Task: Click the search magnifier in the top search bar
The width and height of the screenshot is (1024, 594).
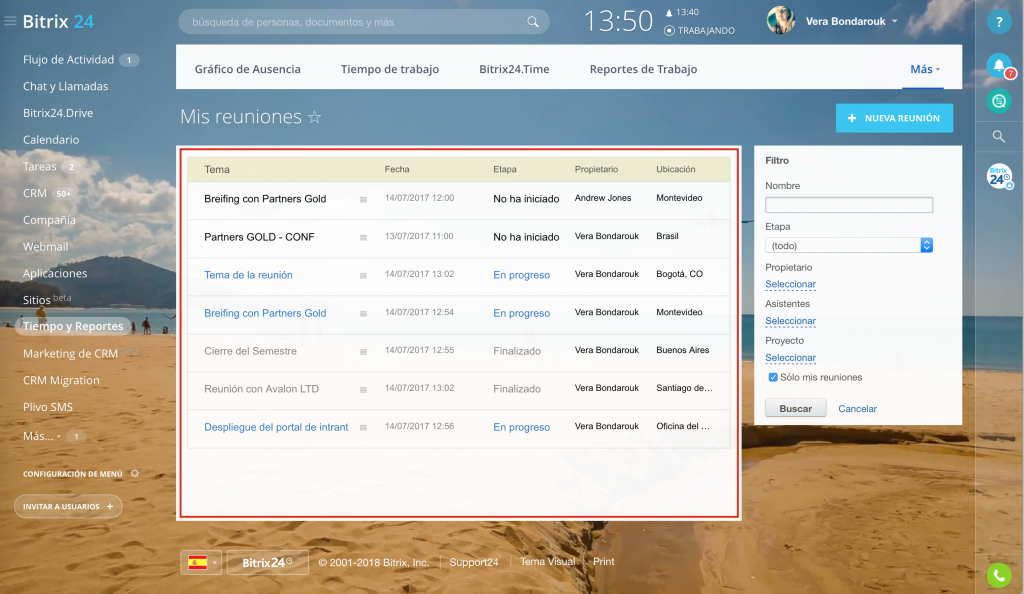Action: click(x=533, y=22)
